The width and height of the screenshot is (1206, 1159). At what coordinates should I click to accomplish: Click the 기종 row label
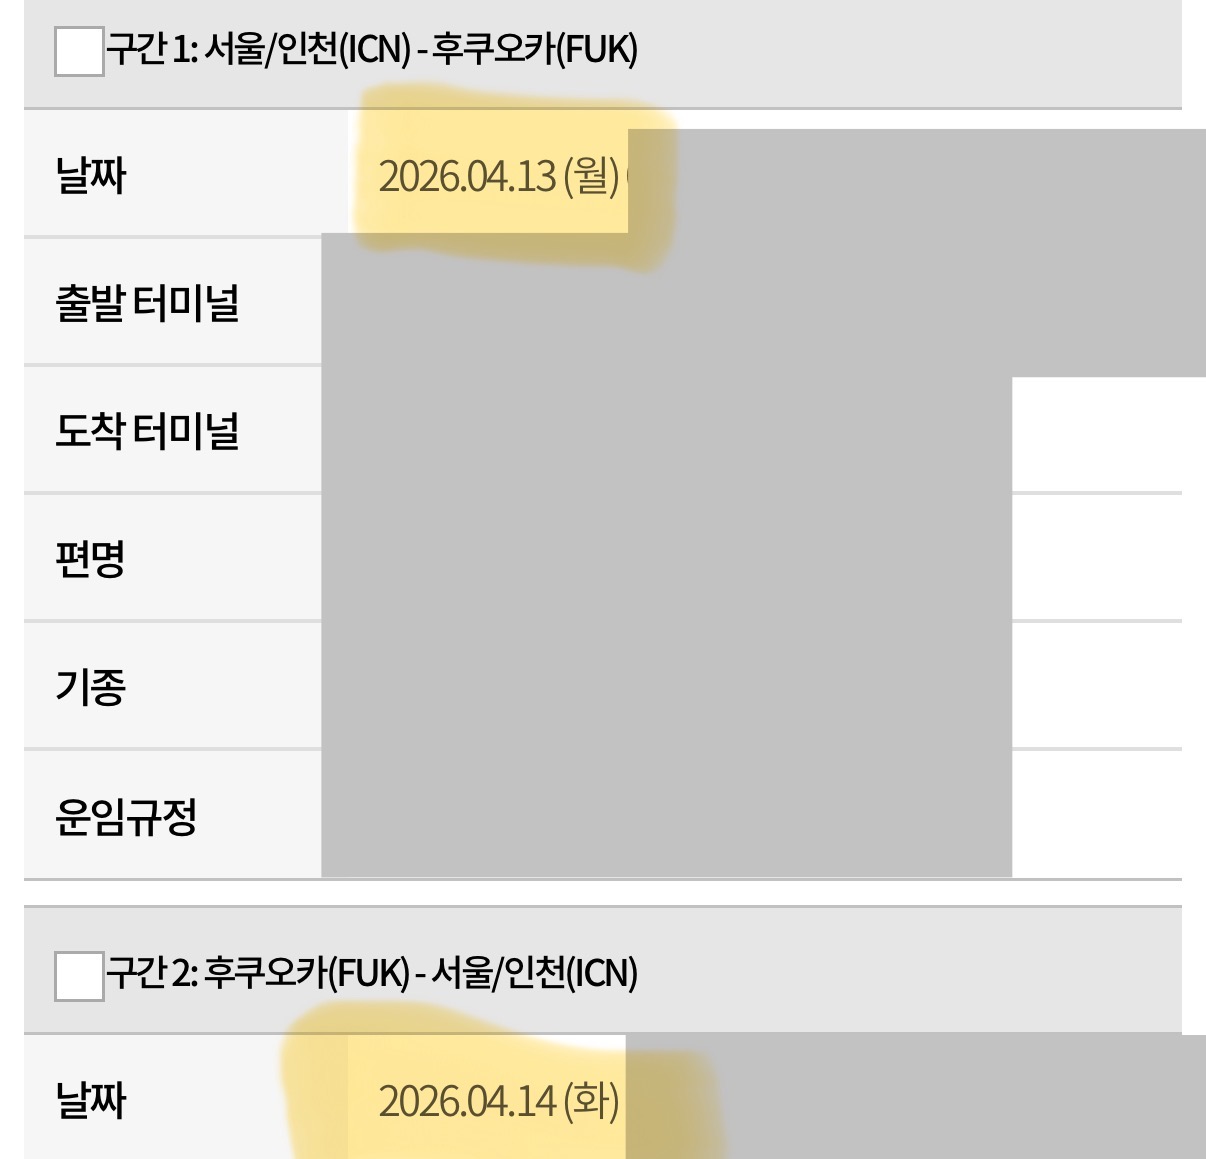coord(91,687)
